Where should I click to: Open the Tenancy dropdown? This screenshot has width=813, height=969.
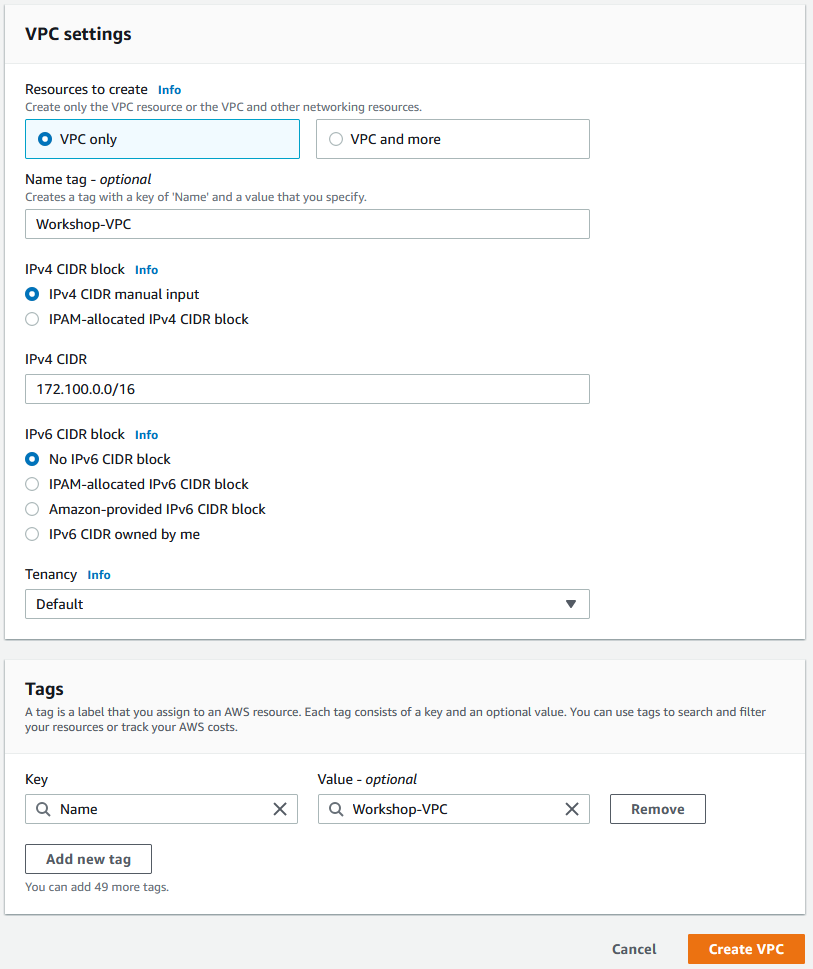point(307,604)
